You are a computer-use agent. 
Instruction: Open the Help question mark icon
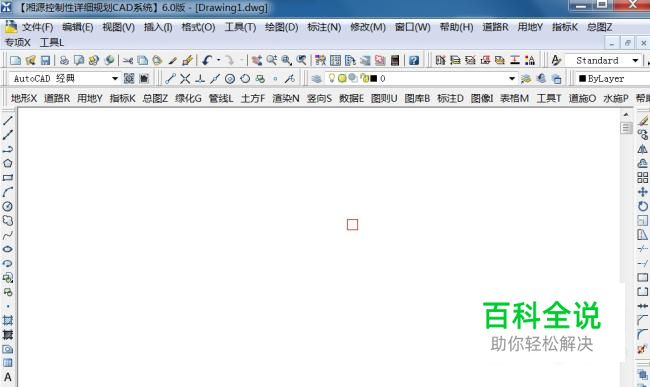(414, 60)
